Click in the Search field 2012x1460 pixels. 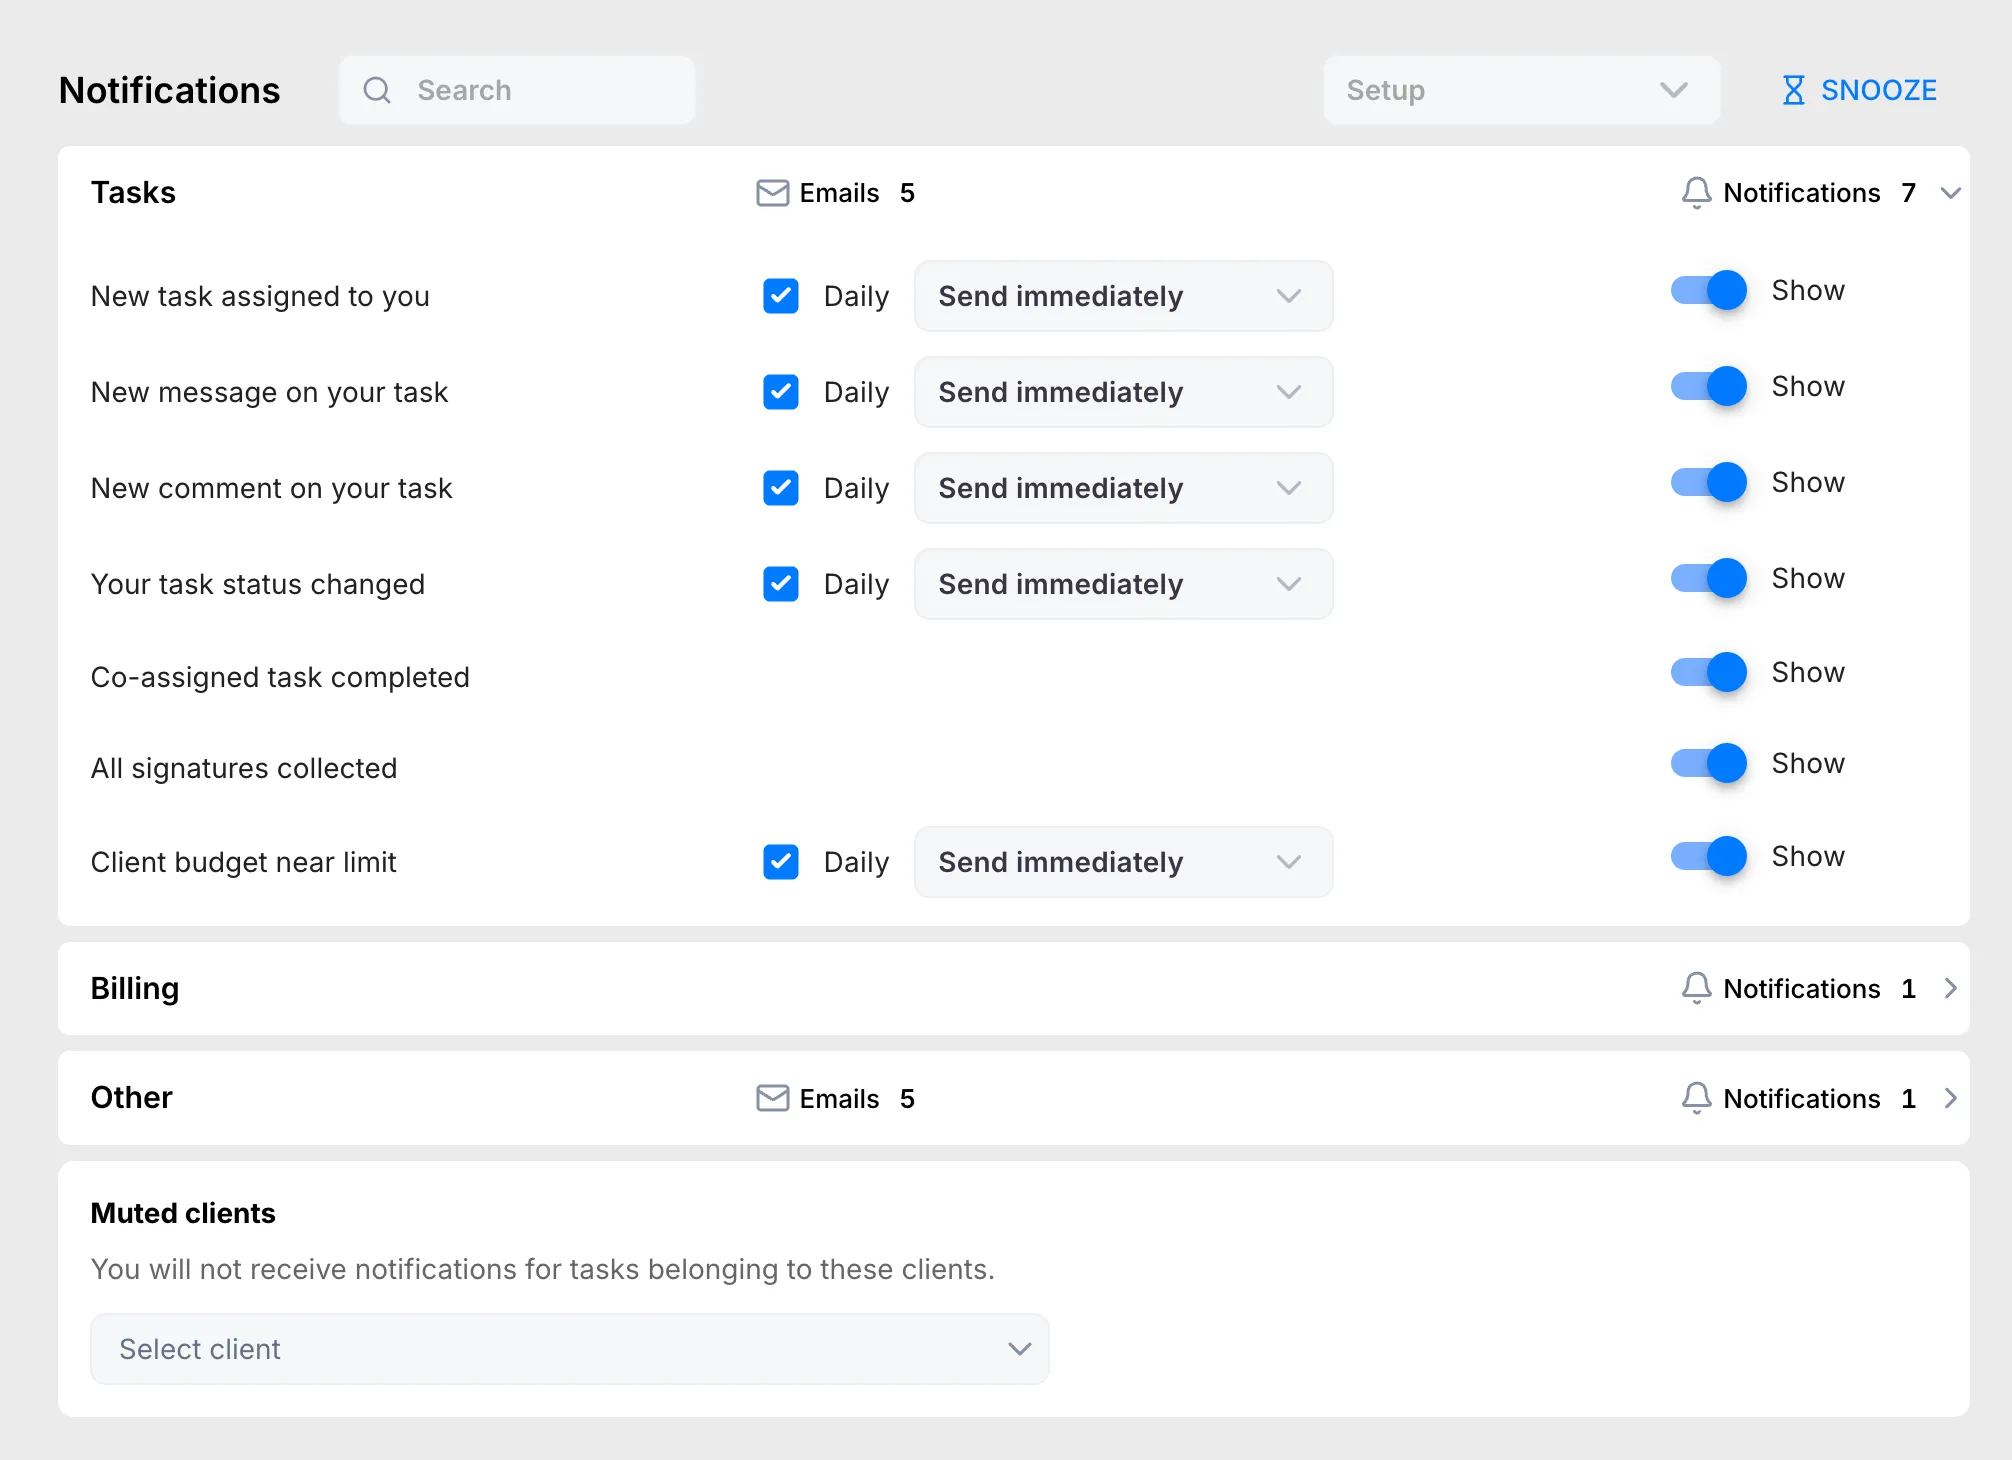click(517, 90)
